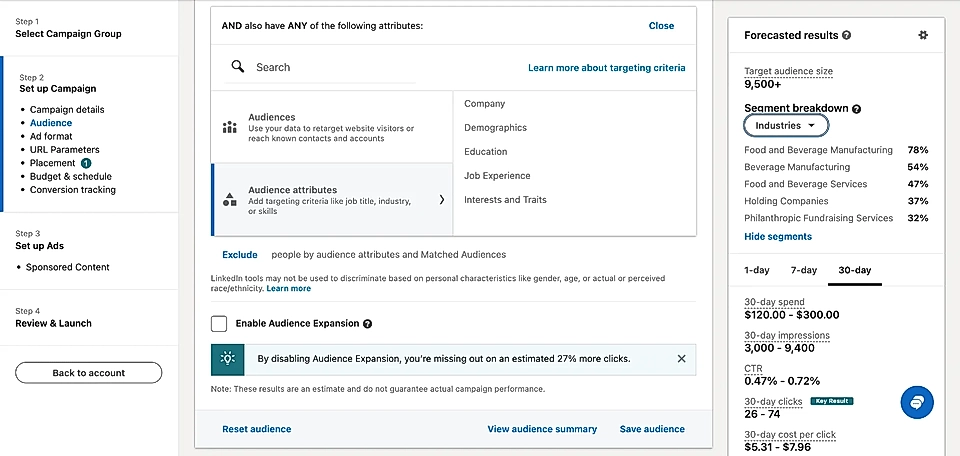Select the 30-day forecast tab
Image resolution: width=960 pixels, height=456 pixels.
click(855, 270)
